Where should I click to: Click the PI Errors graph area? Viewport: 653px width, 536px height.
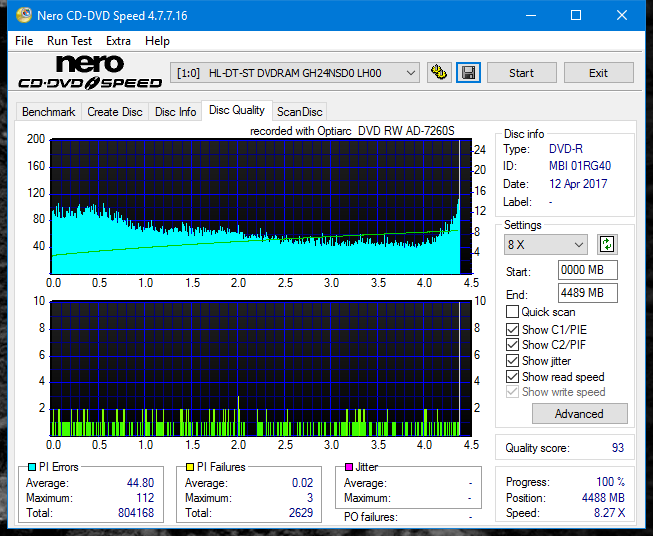tap(261, 207)
